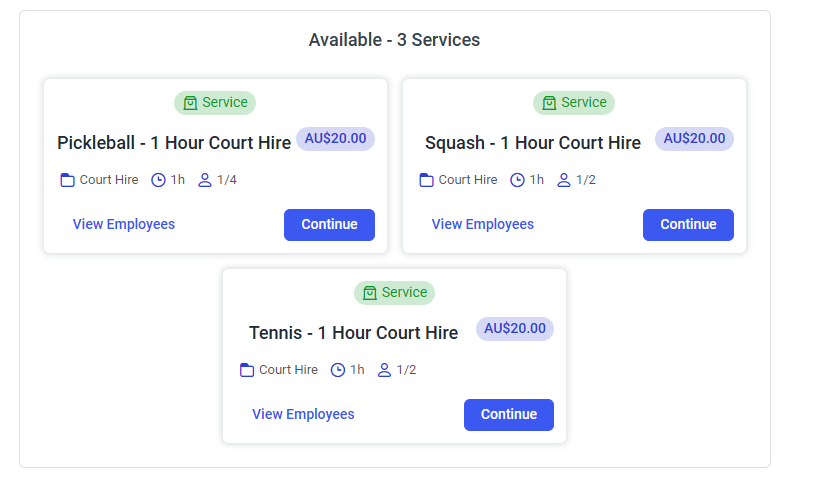Click the folder icon on Tennis card

247,370
